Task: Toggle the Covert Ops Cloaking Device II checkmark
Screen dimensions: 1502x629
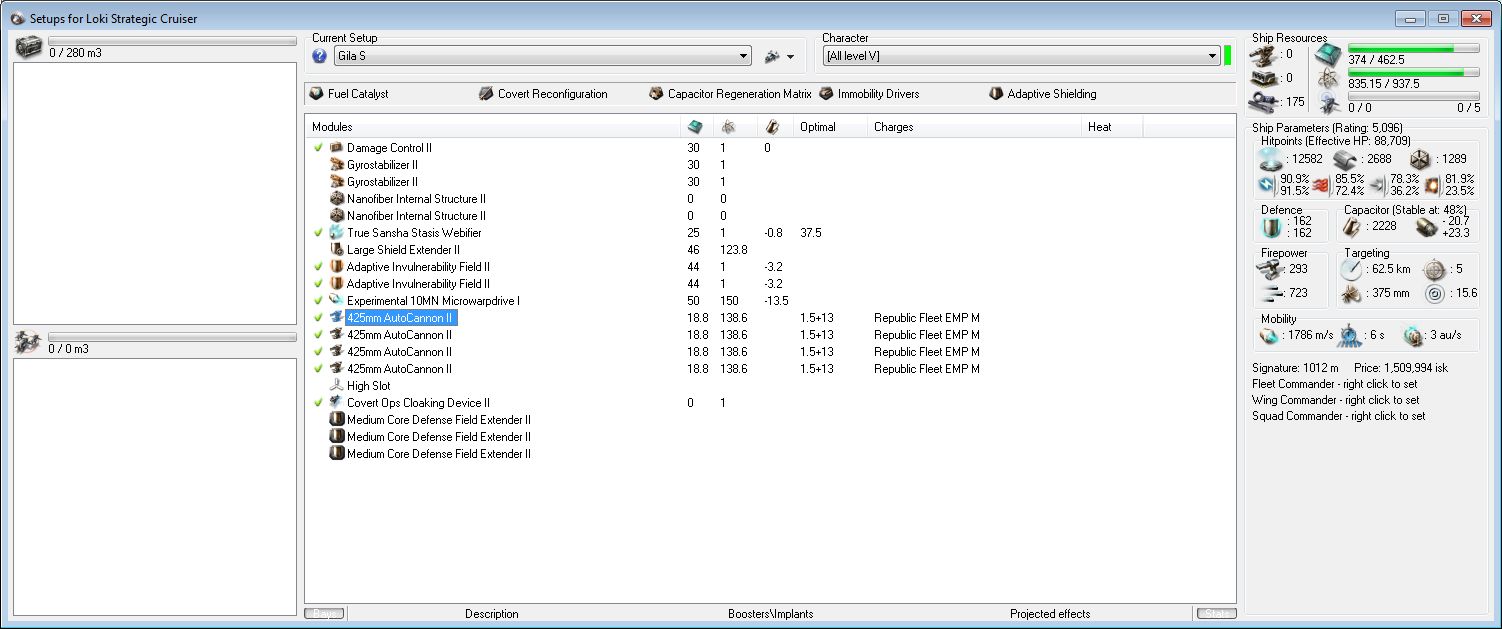Action: tap(318, 403)
